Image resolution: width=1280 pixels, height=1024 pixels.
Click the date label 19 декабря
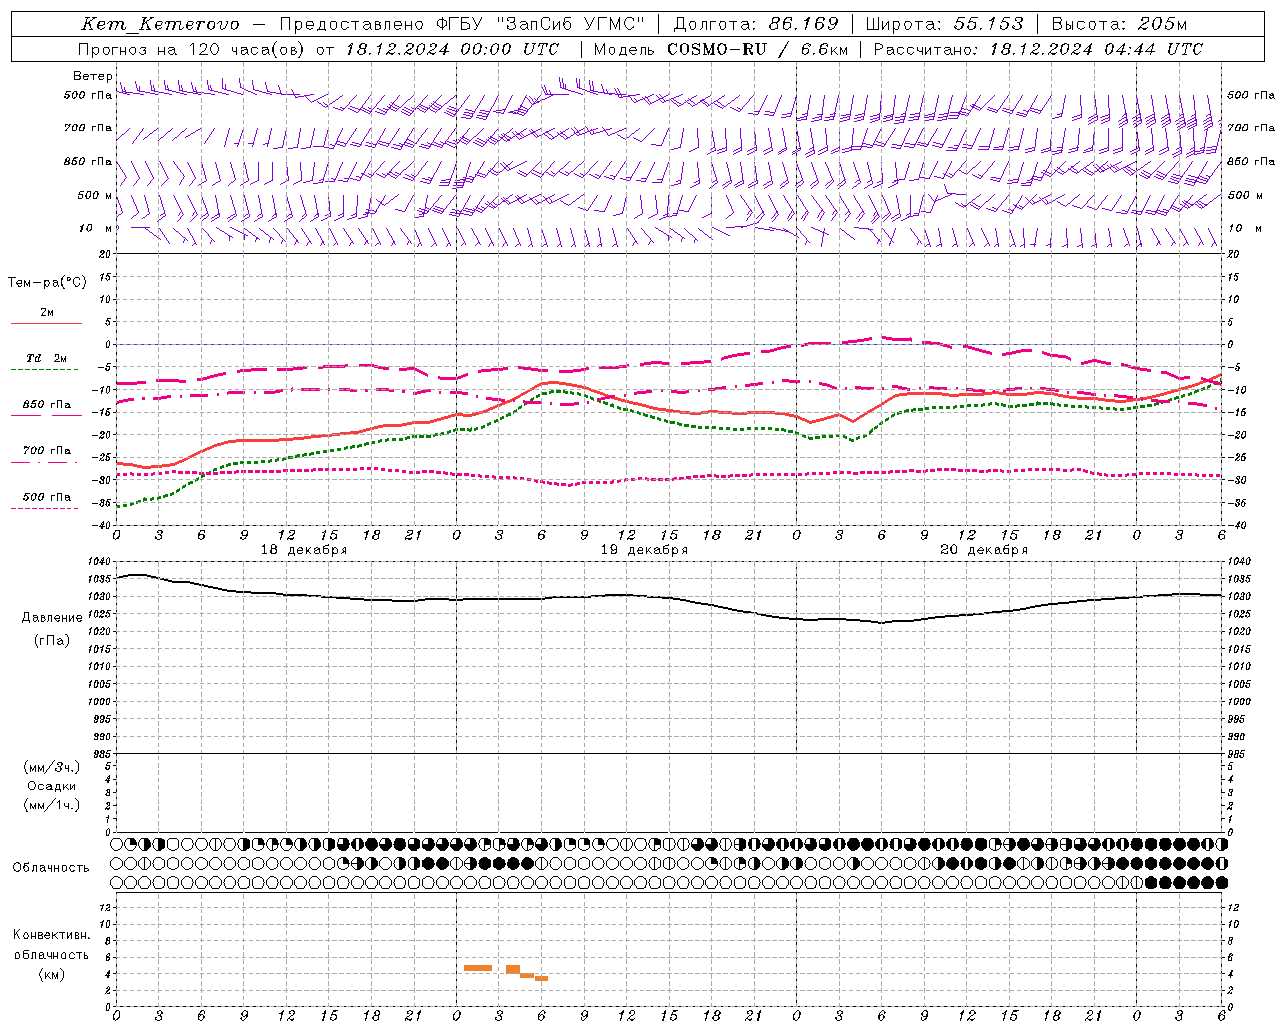click(644, 550)
